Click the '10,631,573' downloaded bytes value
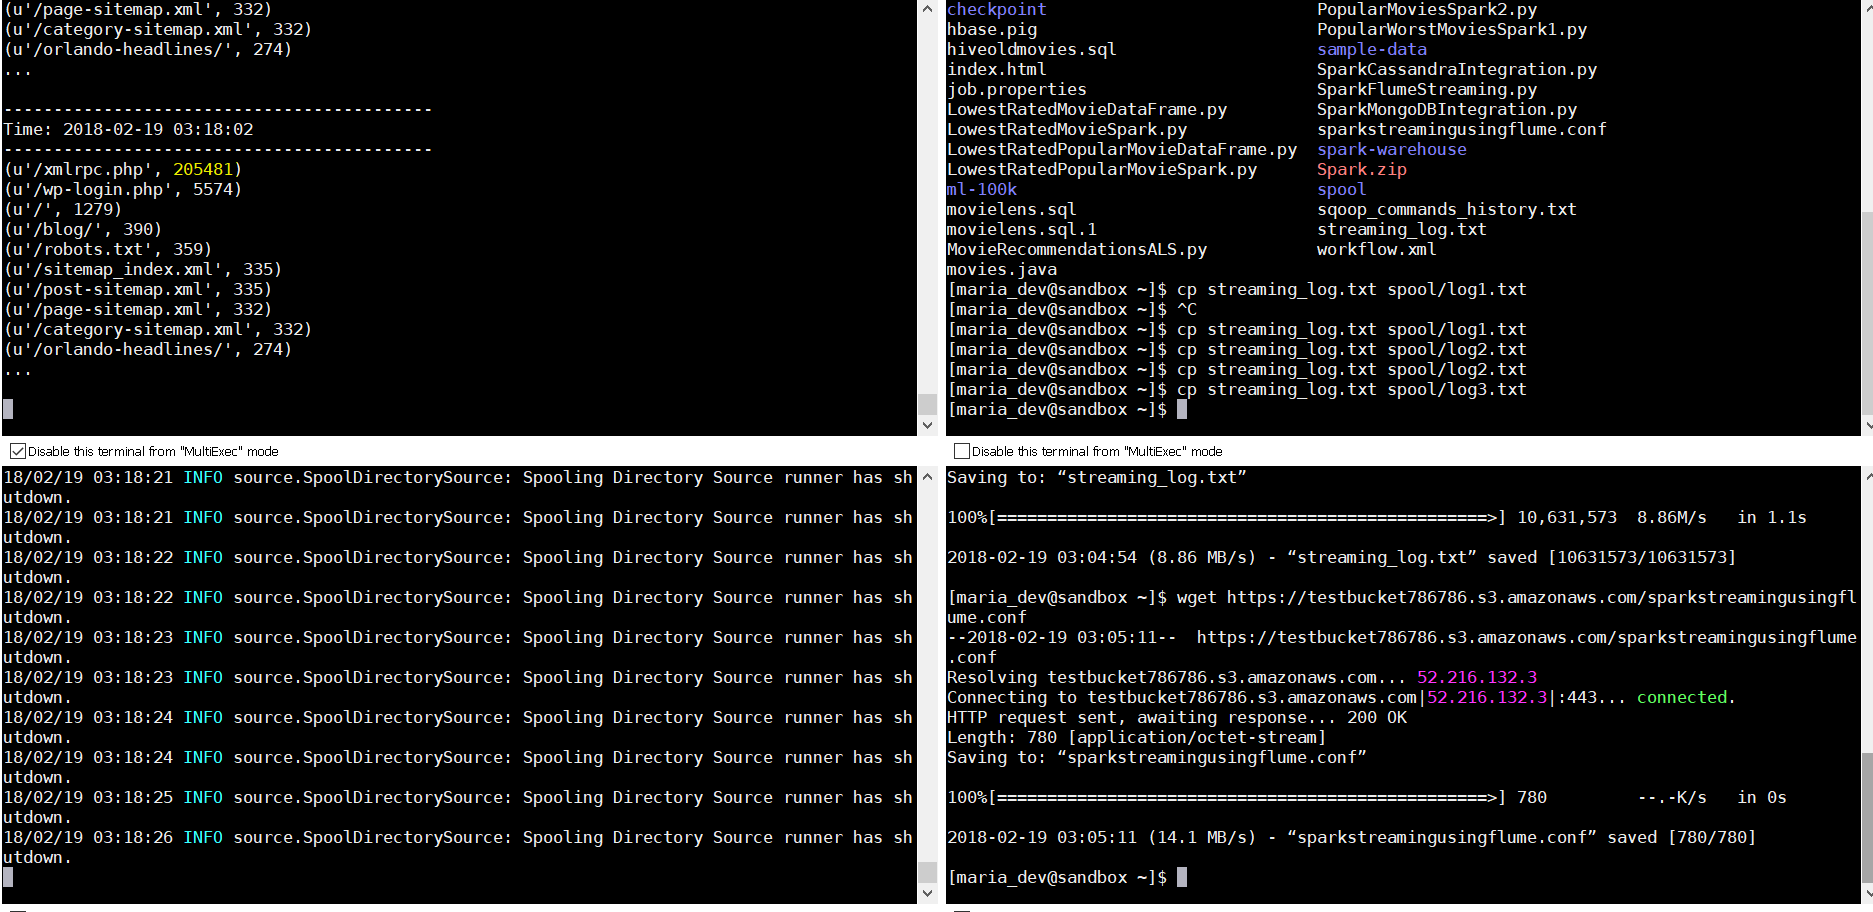The width and height of the screenshot is (1873, 912). tap(1567, 517)
